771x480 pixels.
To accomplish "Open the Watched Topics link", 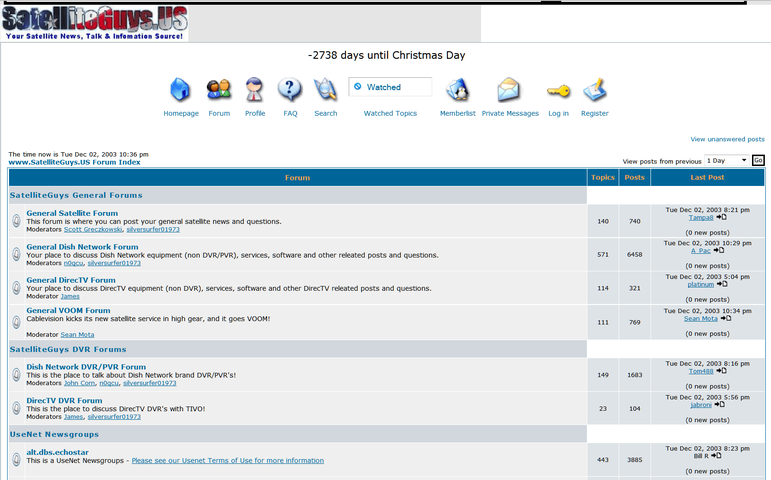I will tap(390, 113).
